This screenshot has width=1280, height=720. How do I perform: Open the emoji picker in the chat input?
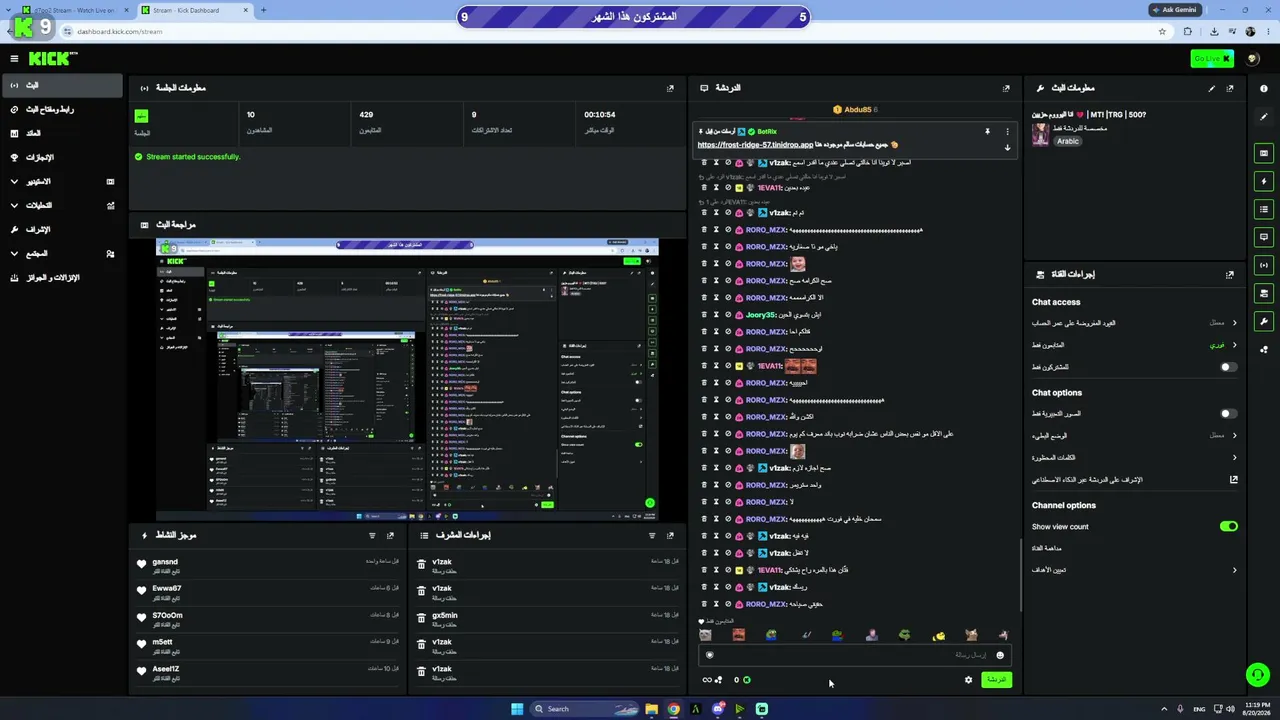(1000, 656)
